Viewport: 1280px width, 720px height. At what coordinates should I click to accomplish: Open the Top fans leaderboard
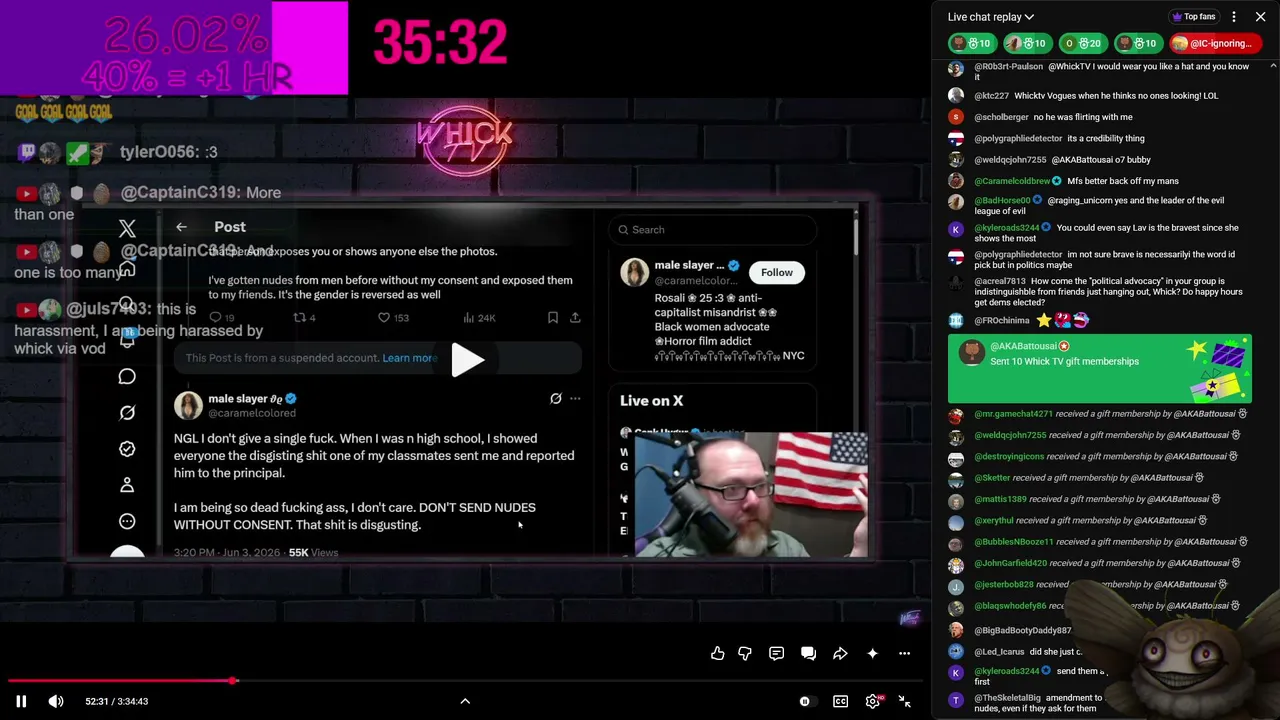point(1193,17)
